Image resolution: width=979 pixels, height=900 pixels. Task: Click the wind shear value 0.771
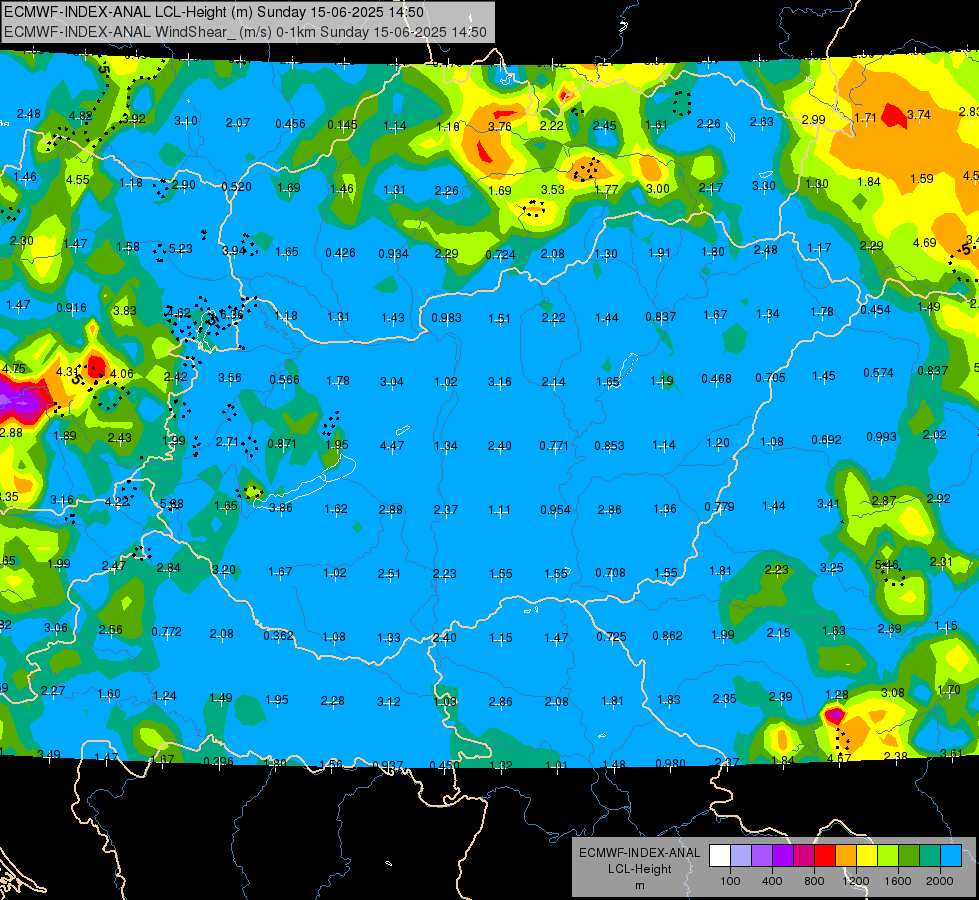pos(554,446)
